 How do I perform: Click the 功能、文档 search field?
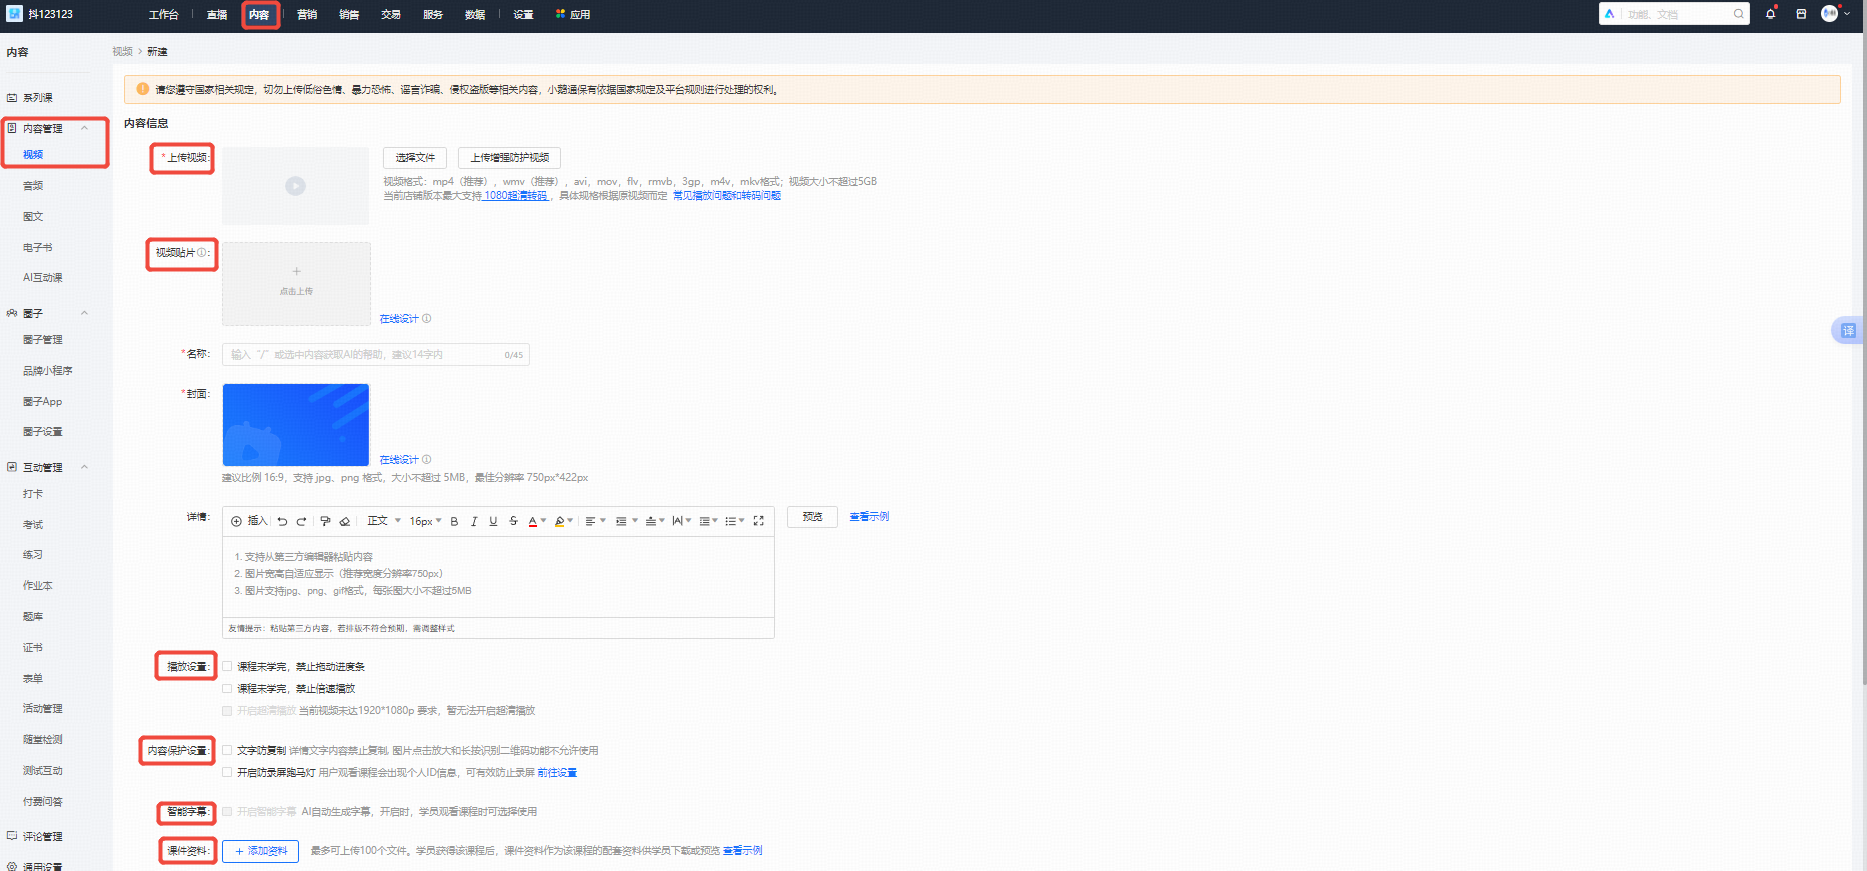tap(1675, 14)
